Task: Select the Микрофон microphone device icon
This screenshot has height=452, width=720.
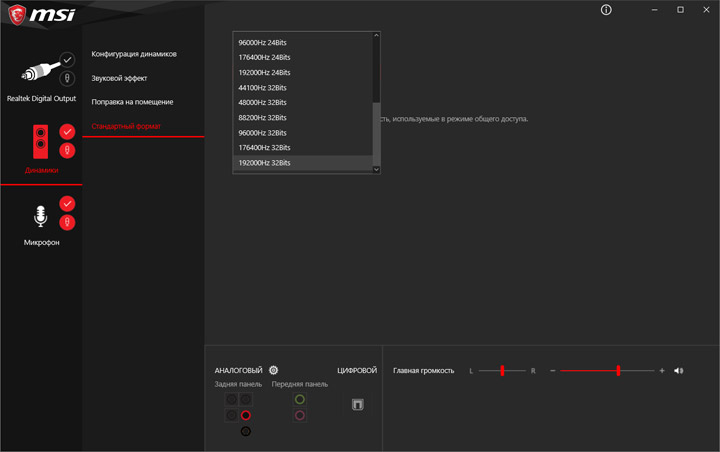Action: [x=40, y=216]
